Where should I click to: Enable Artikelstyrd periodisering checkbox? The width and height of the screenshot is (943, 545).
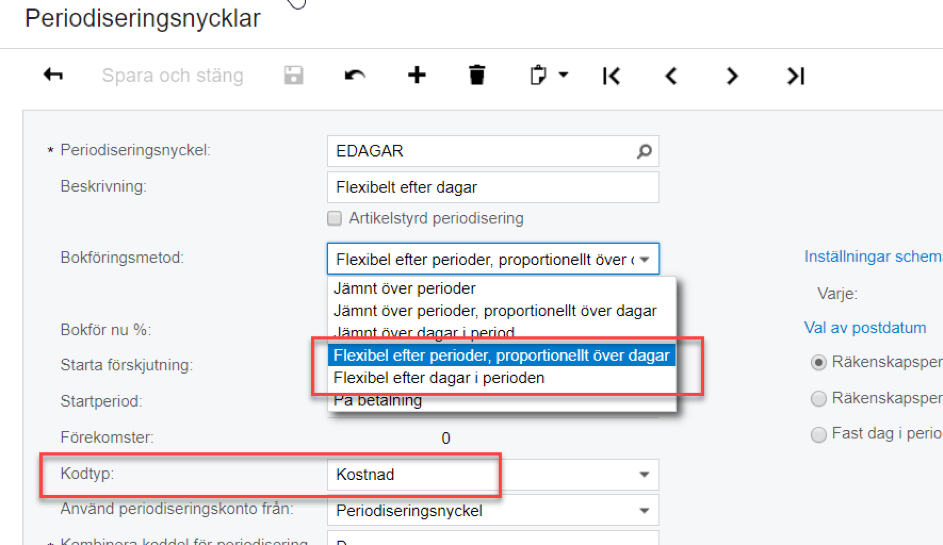[335, 218]
